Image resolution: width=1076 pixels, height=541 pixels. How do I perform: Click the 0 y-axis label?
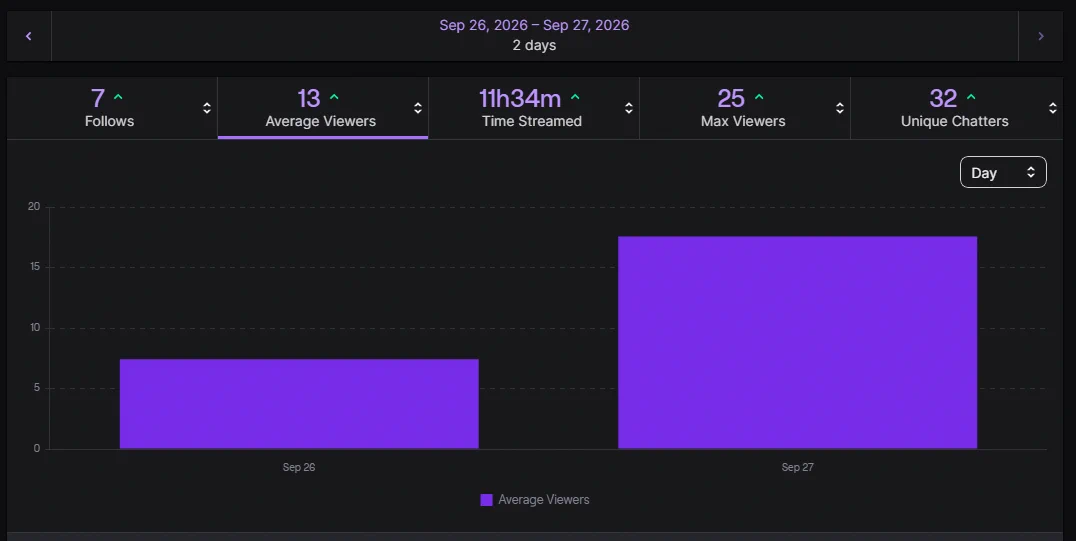[37, 448]
